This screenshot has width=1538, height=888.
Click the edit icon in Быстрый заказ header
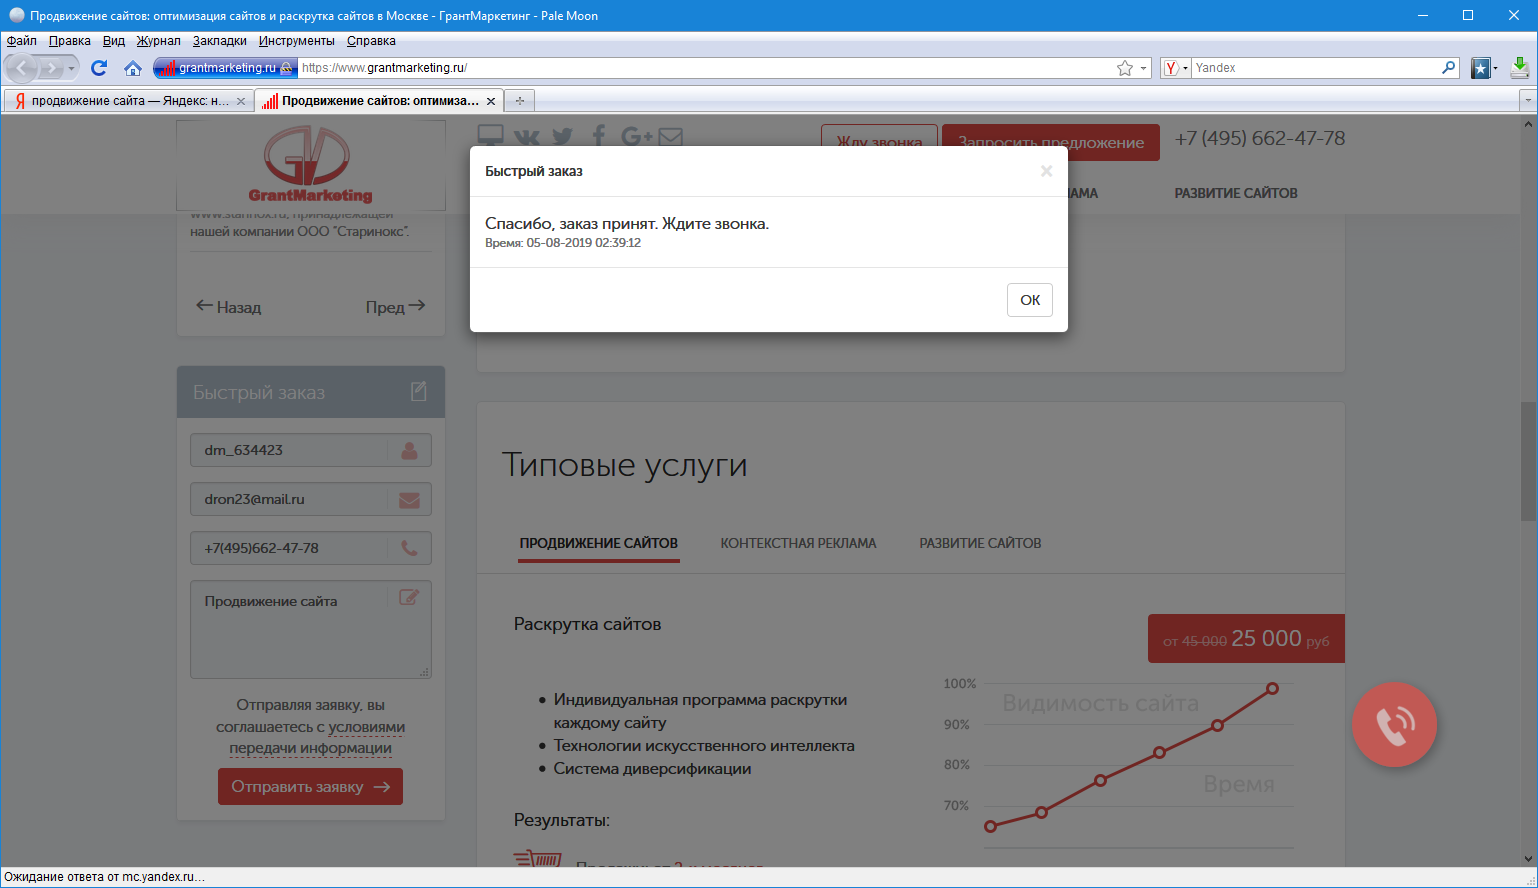coord(419,392)
